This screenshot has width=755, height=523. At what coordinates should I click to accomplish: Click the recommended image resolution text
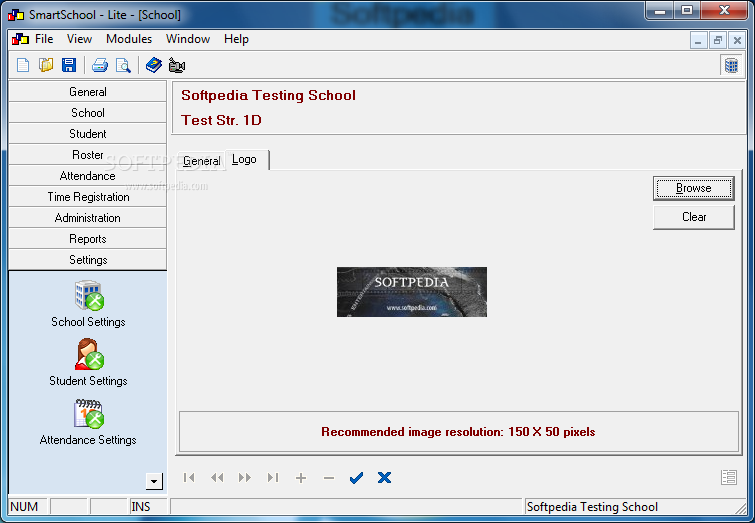pyautogui.click(x=458, y=432)
